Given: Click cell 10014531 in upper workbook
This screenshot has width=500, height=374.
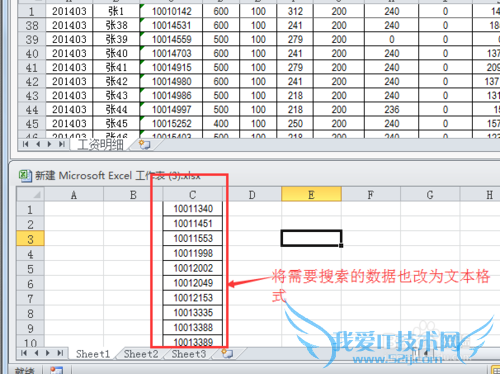Looking at the screenshot, I should 171,25.
